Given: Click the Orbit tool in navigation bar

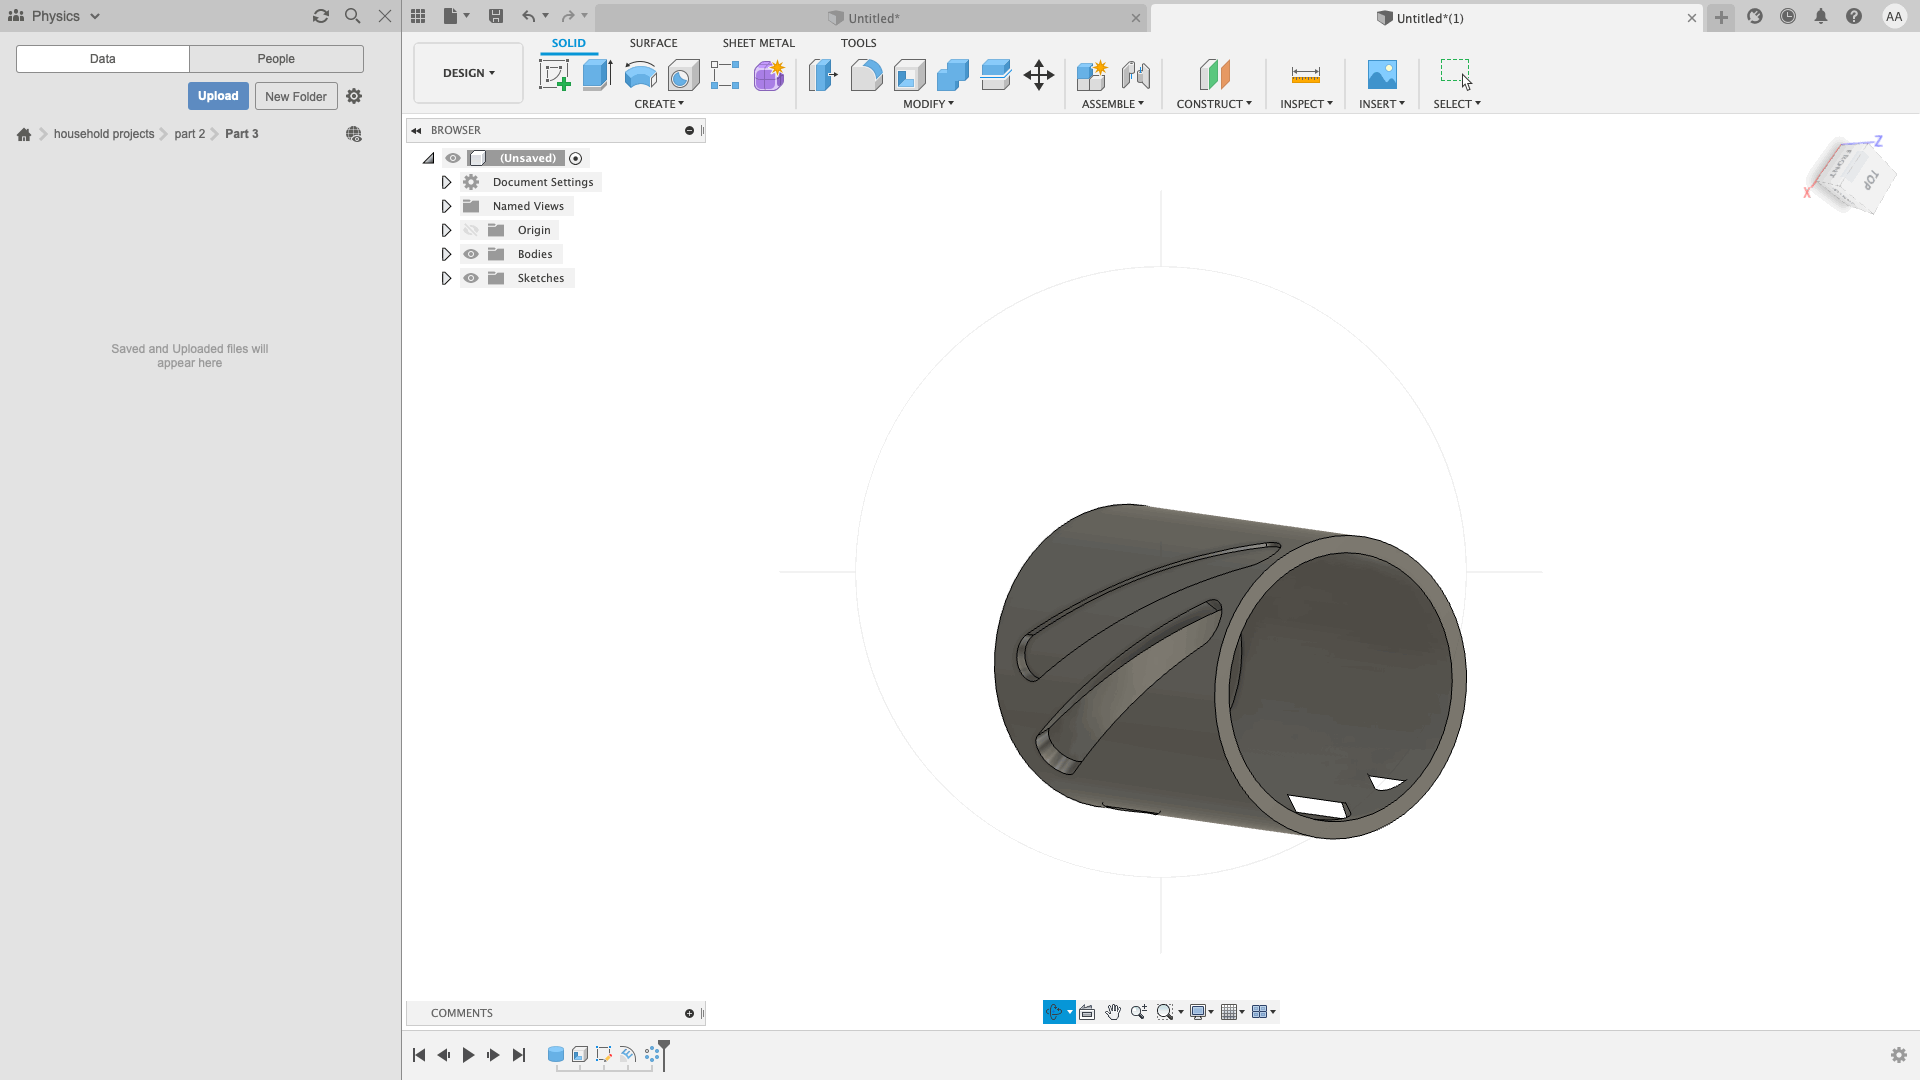Looking at the screenshot, I should (1053, 1012).
